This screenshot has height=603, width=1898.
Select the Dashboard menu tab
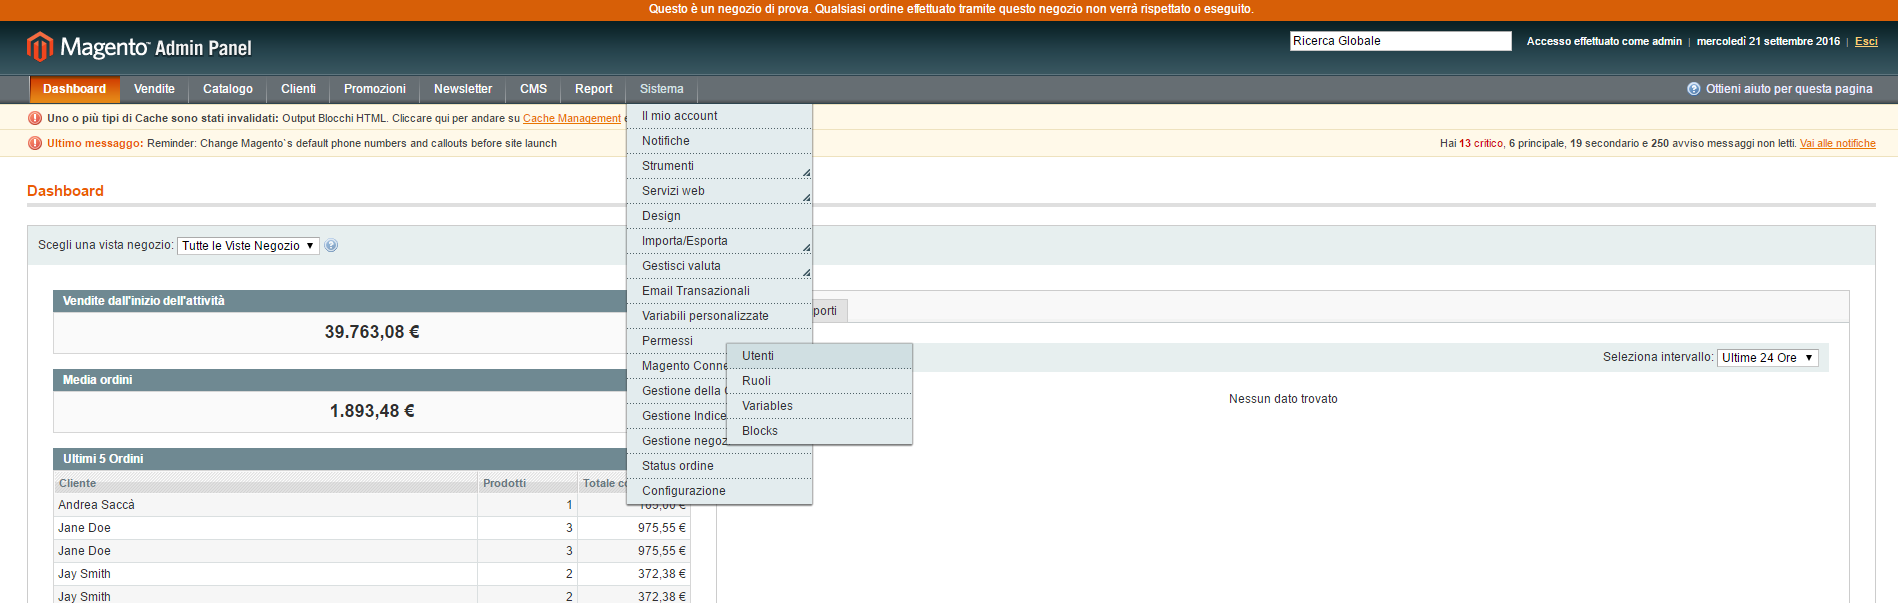[74, 89]
